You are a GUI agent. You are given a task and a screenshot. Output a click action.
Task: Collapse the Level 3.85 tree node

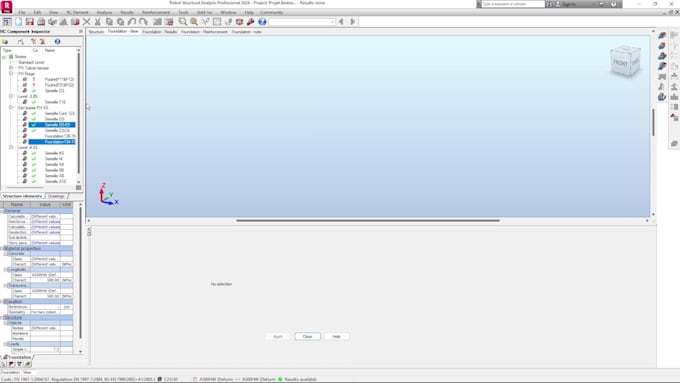tap(11, 96)
